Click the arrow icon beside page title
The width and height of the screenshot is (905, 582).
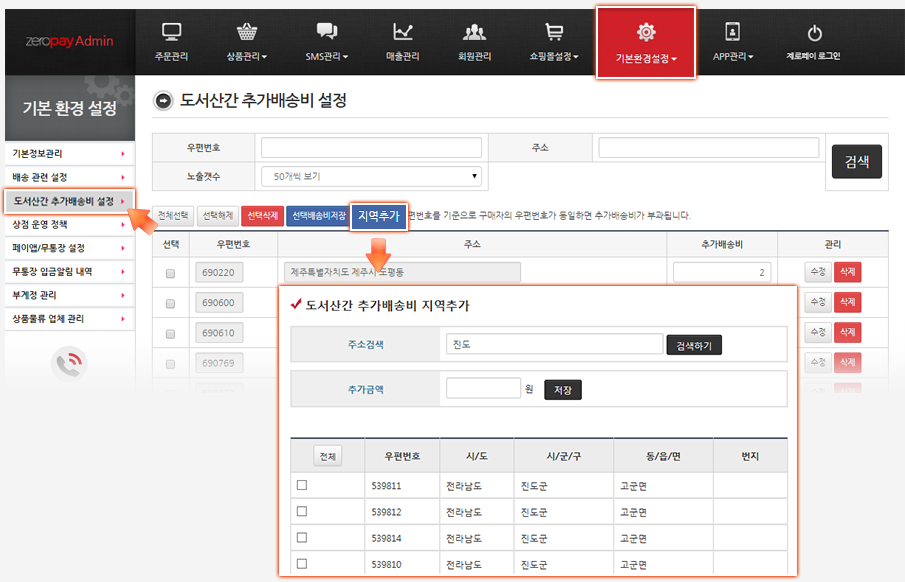[163, 101]
